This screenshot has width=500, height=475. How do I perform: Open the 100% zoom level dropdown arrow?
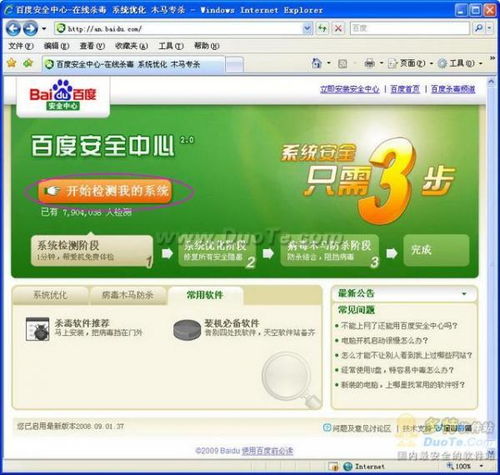point(481,466)
